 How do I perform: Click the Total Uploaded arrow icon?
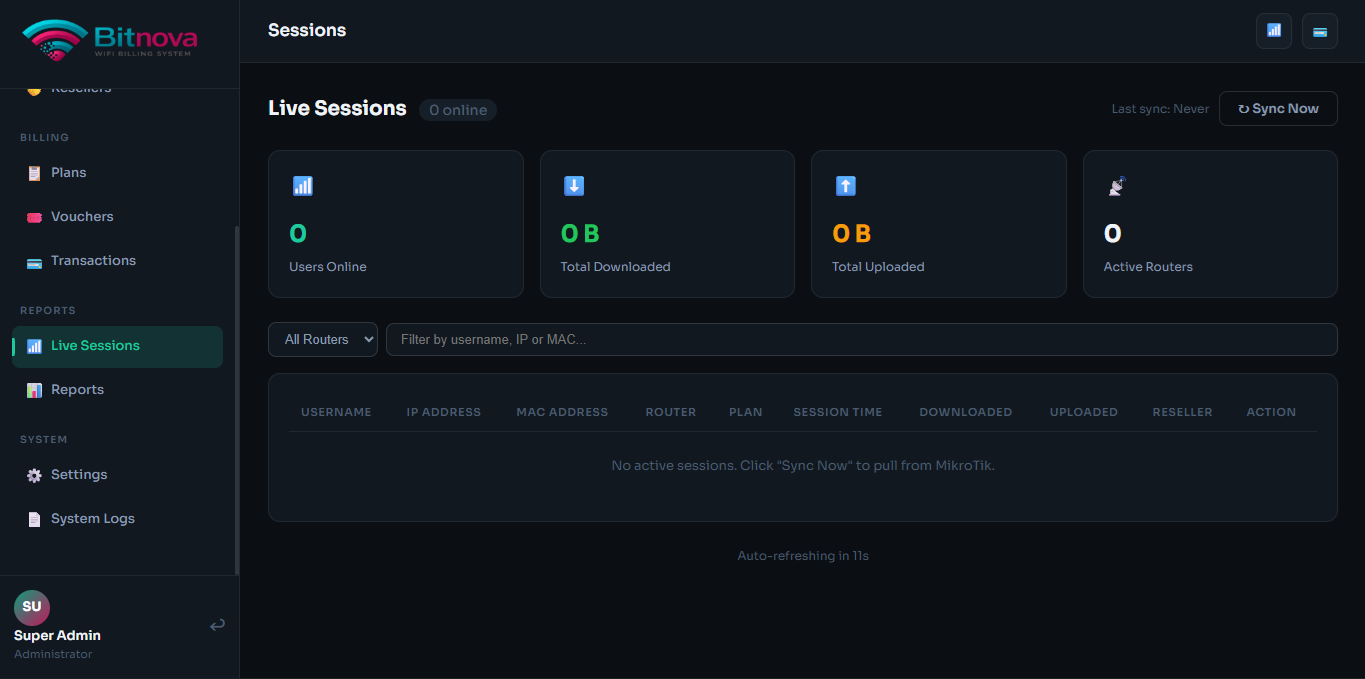pos(845,186)
